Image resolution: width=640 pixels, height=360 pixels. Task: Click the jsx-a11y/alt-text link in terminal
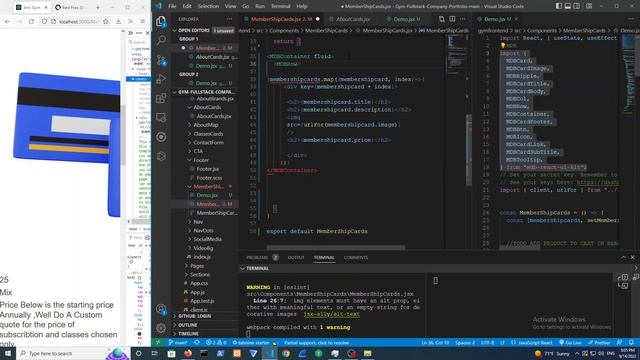[331, 314]
